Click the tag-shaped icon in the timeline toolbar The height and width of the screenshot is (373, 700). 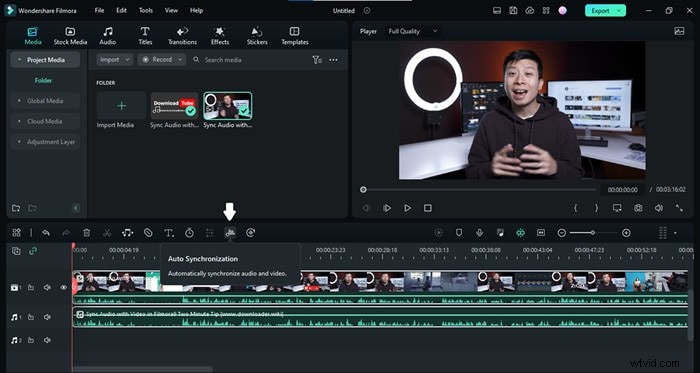point(148,232)
